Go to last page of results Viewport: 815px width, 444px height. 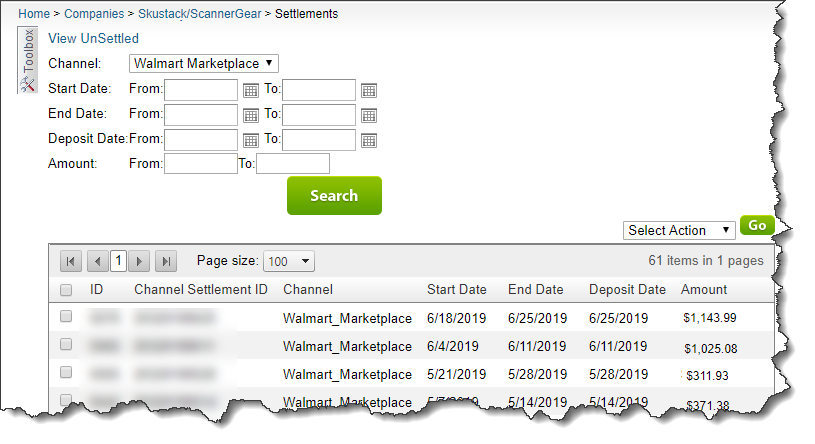click(x=166, y=261)
